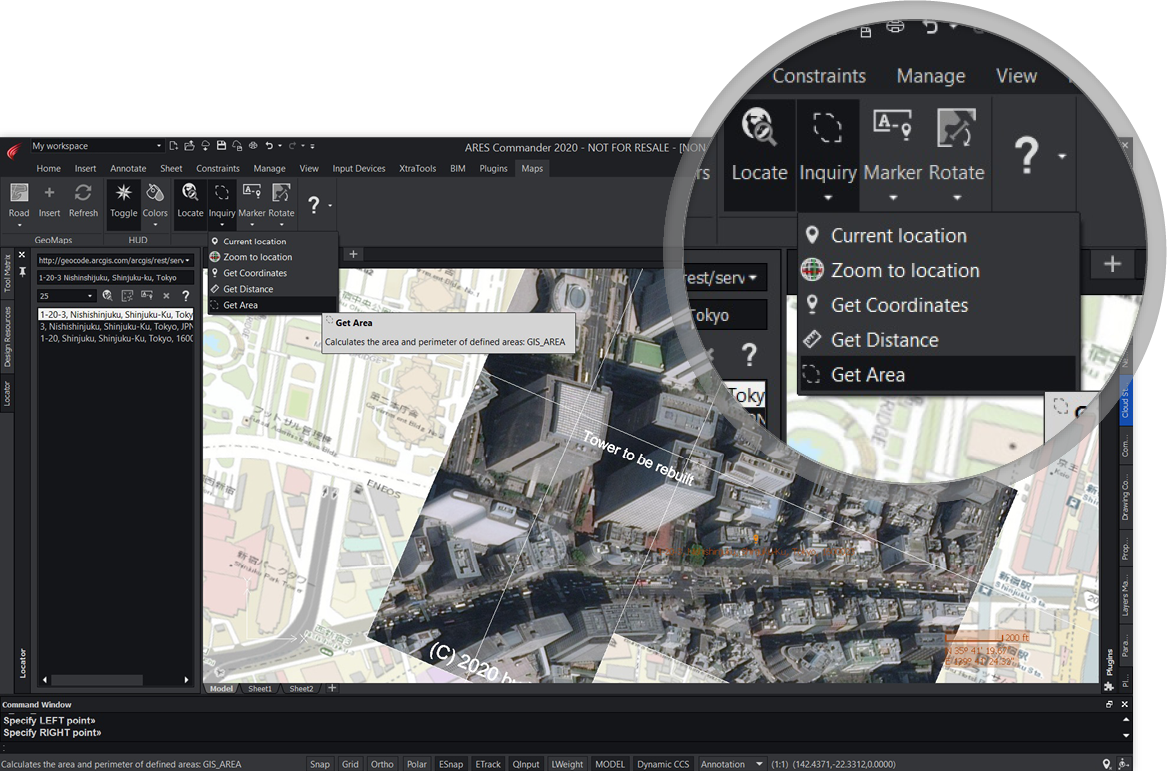Open the Annotation scale dropdown in status bar
Screen dimensions: 1167x771
pos(760,764)
